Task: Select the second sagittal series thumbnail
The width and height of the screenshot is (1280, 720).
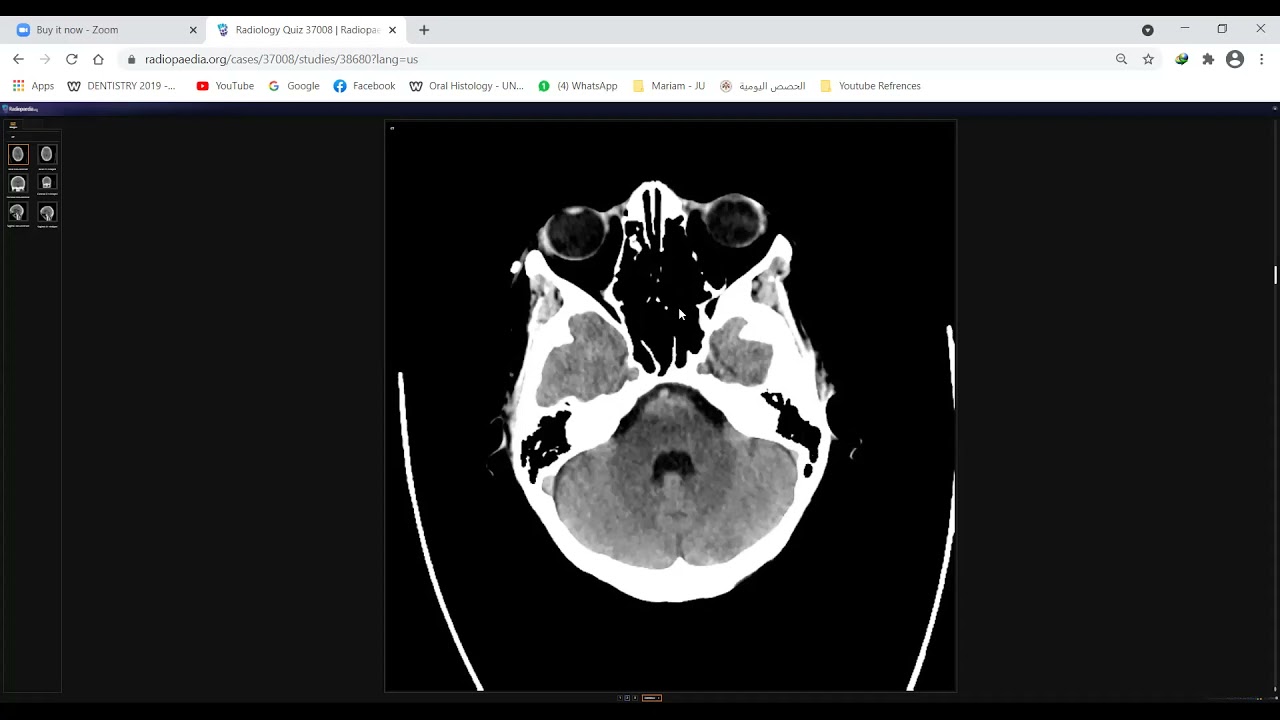Action: (x=47, y=213)
